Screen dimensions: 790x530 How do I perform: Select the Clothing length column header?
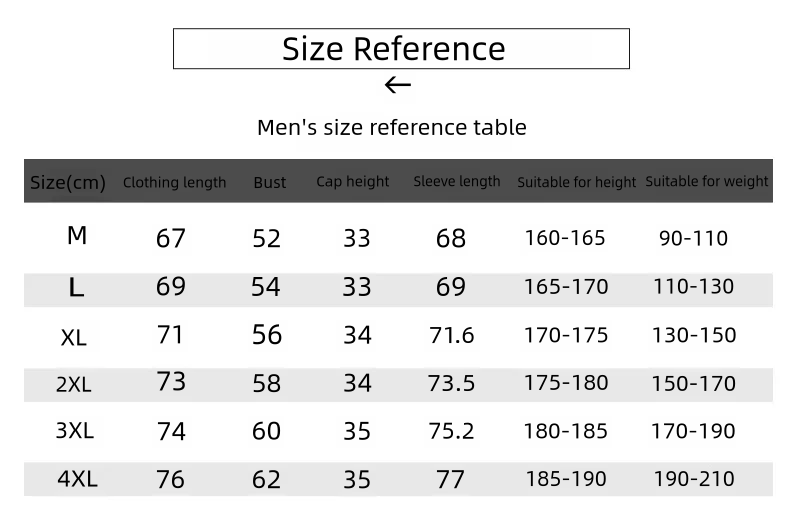pyautogui.click(x=174, y=182)
